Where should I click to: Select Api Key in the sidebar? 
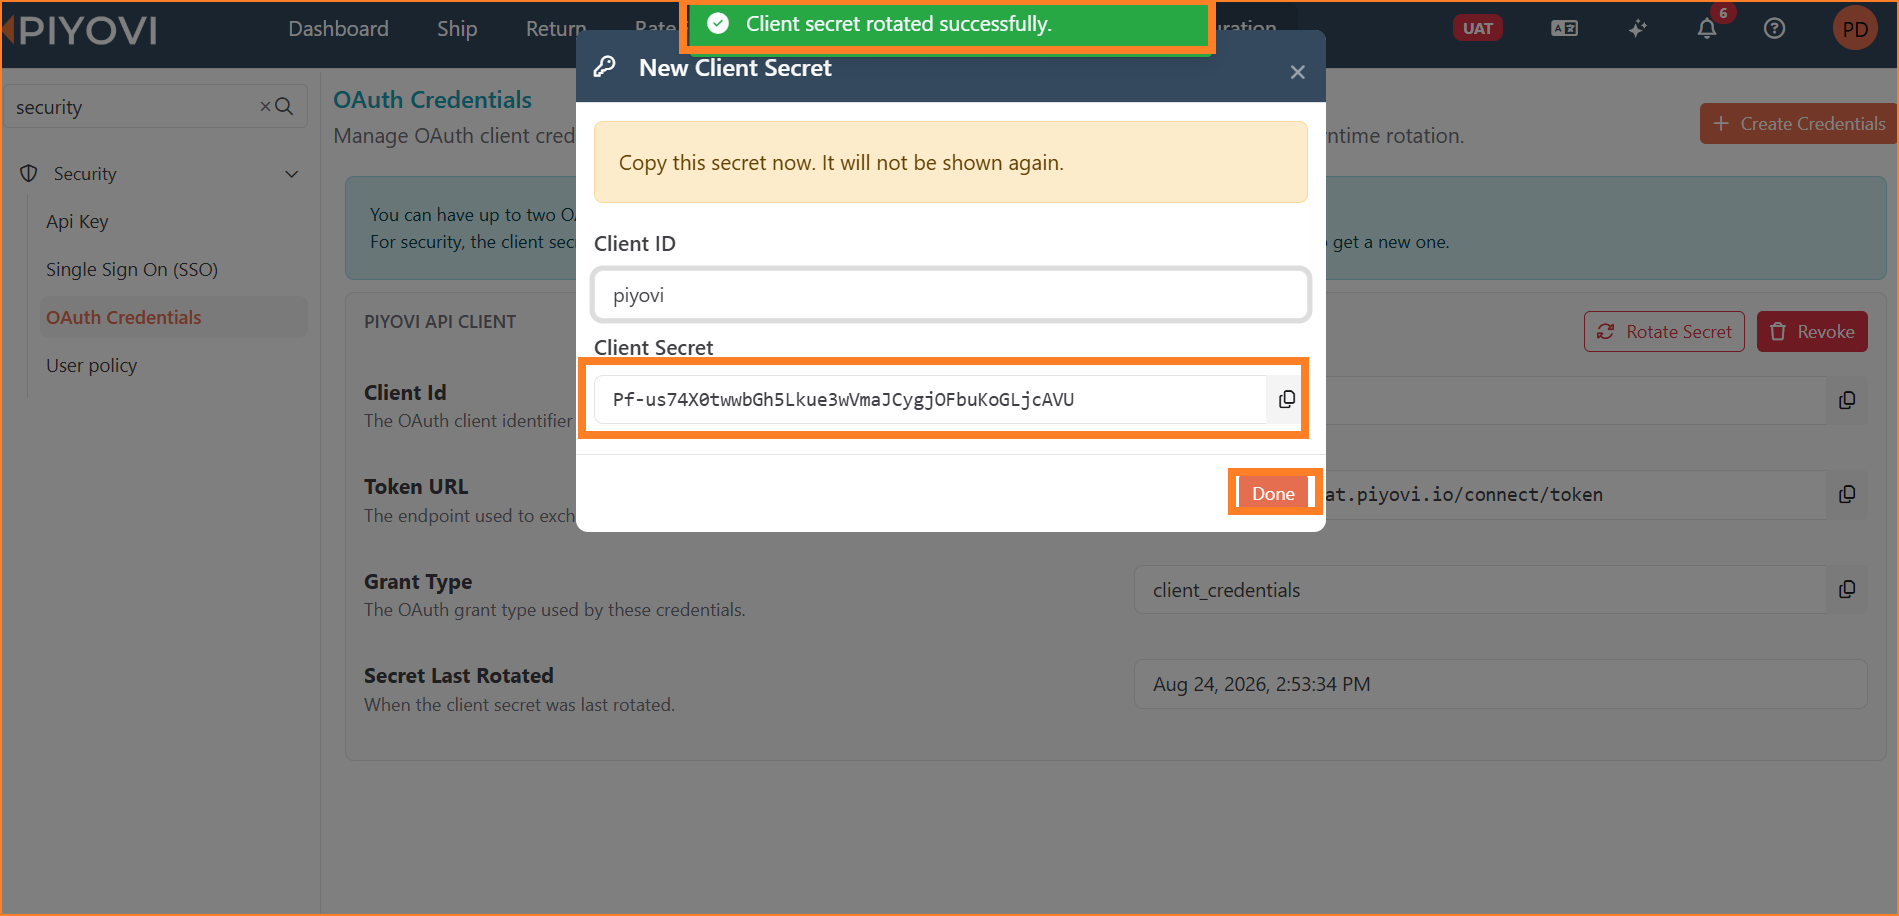tap(77, 222)
